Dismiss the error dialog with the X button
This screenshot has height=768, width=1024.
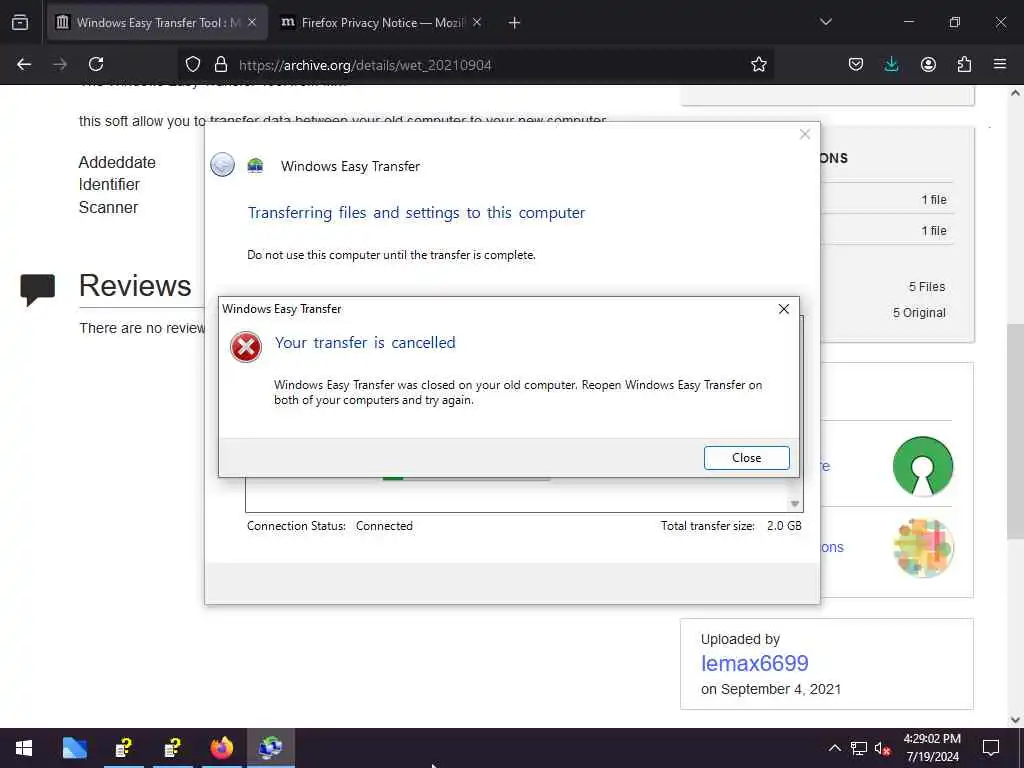(x=784, y=309)
